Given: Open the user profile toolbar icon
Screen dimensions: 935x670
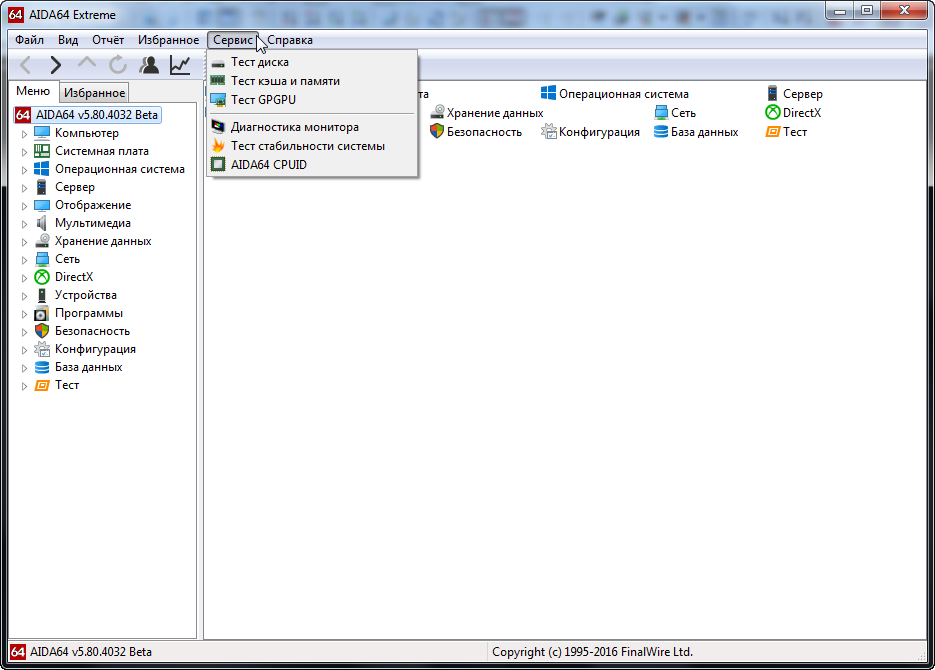Looking at the screenshot, I should [x=149, y=64].
